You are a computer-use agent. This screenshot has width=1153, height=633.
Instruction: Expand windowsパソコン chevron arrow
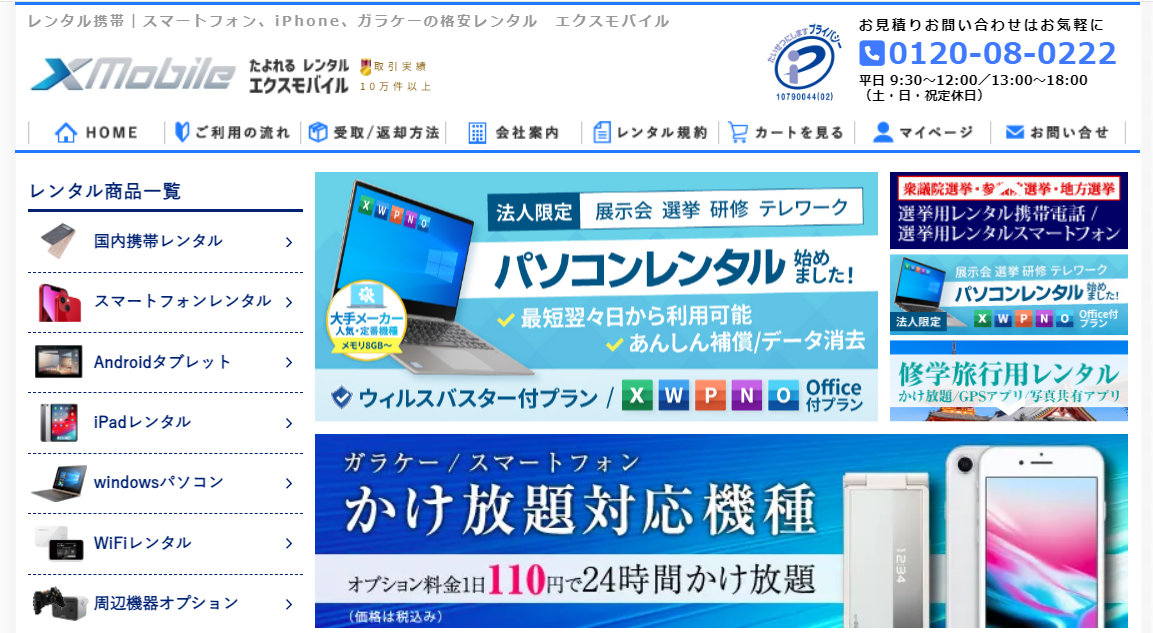289,483
